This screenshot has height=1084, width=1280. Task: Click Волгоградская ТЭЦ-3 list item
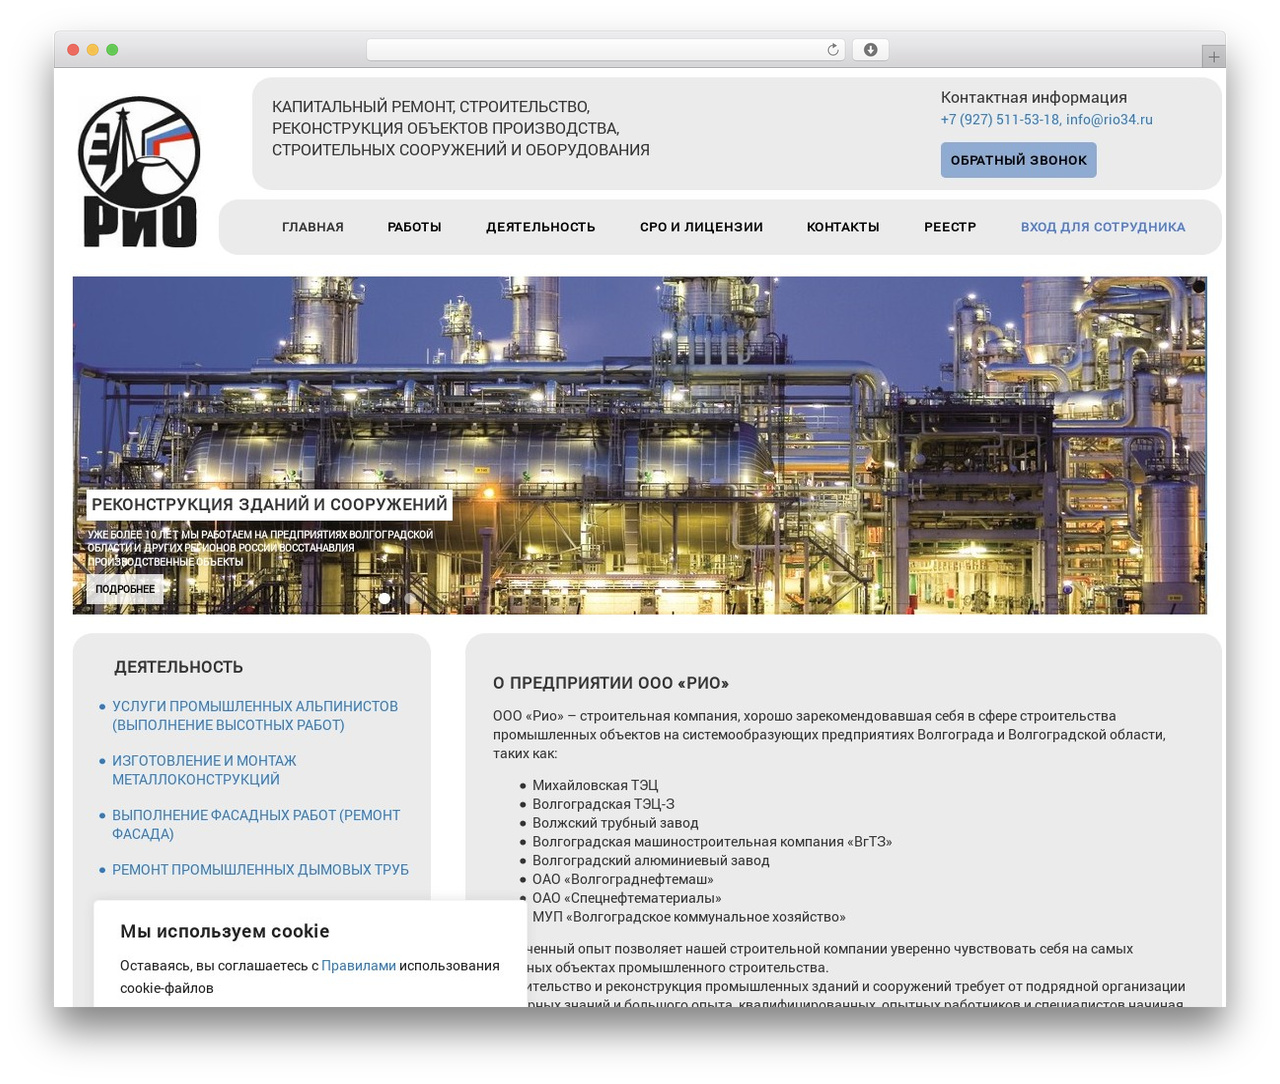[x=603, y=804]
